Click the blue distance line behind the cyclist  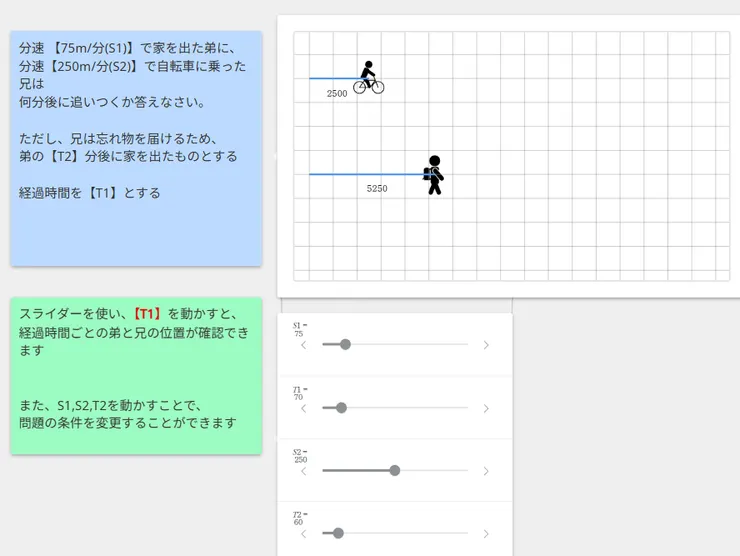click(x=332, y=78)
